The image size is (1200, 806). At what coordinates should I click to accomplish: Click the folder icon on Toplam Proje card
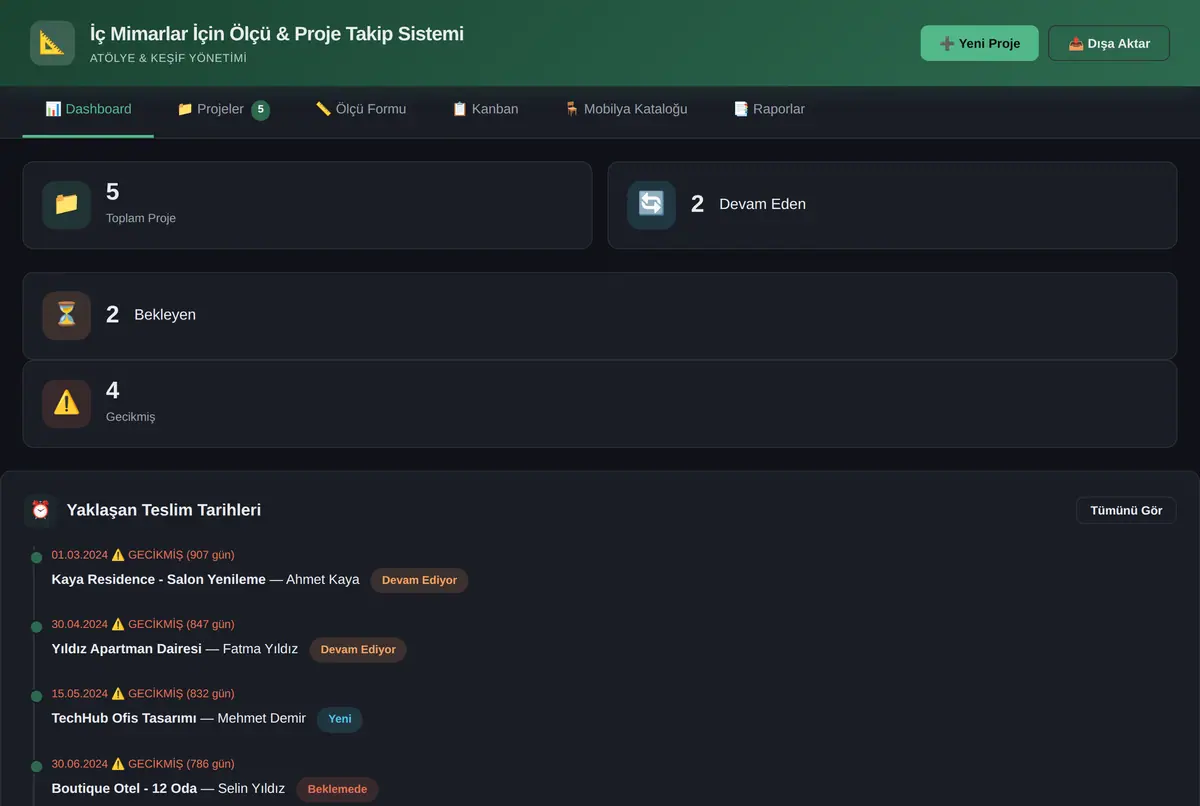click(x=66, y=205)
